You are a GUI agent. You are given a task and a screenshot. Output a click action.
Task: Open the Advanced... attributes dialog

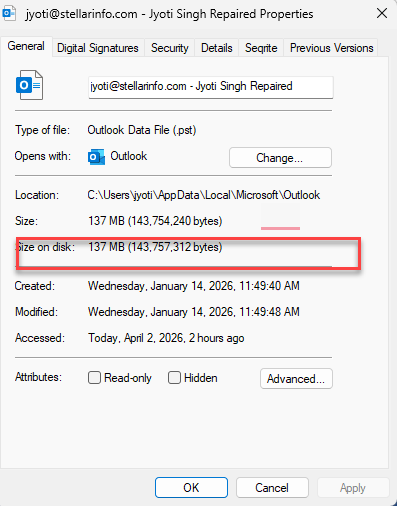click(296, 379)
